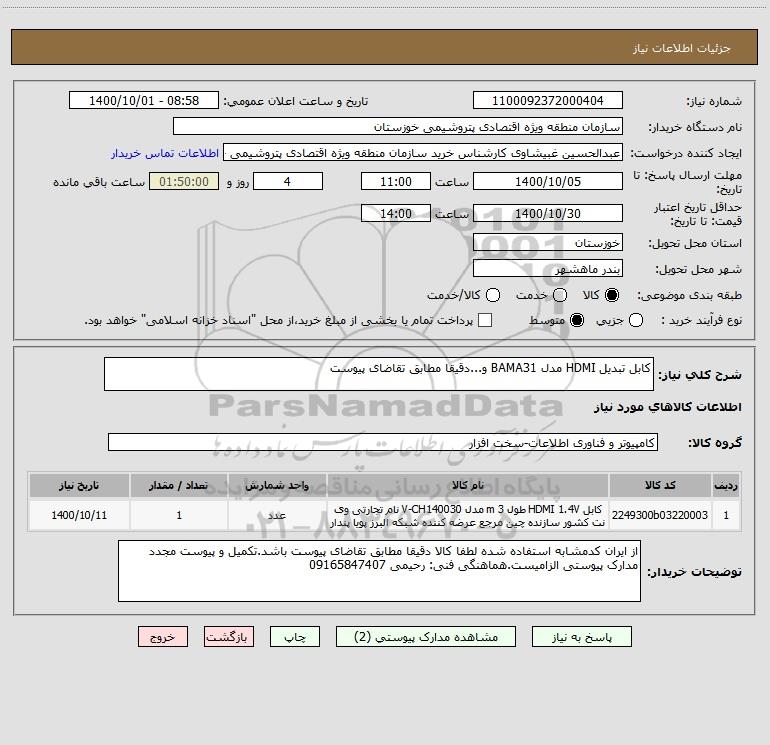Click the بازگشت back button
This screenshot has width=770, height=745.
click(x=229, y=637)
